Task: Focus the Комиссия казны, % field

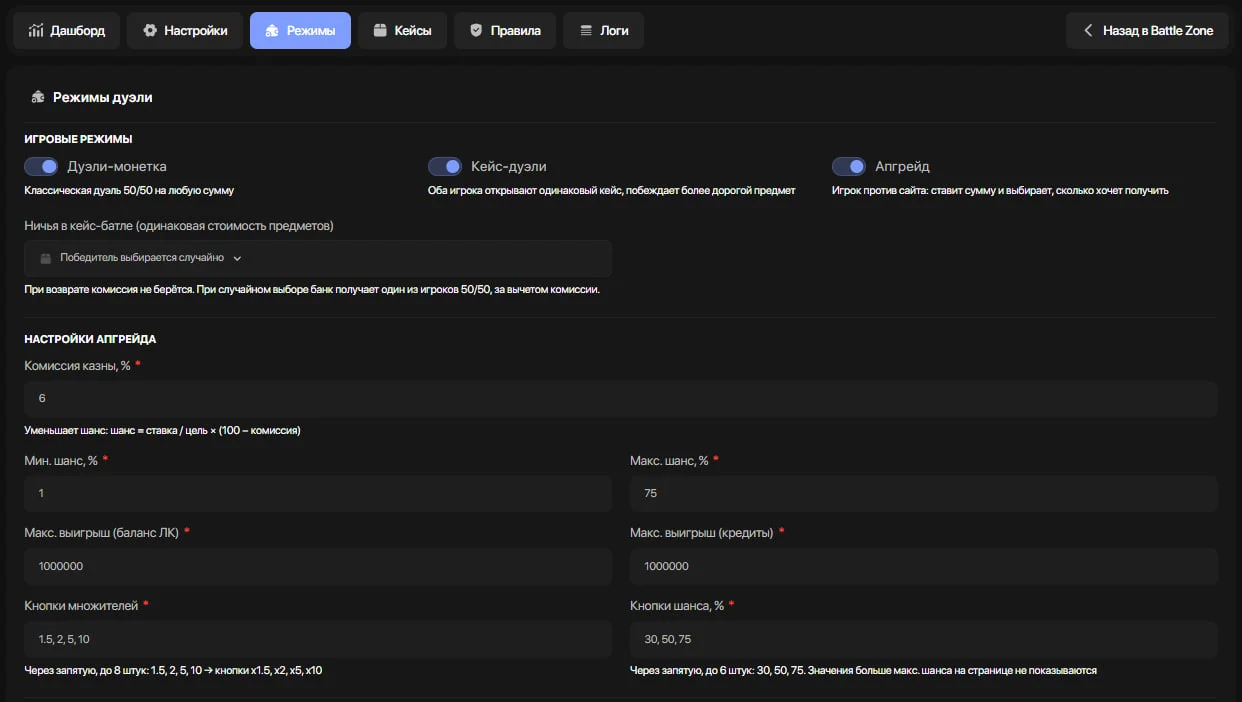Action: click(x=621, y=398)
